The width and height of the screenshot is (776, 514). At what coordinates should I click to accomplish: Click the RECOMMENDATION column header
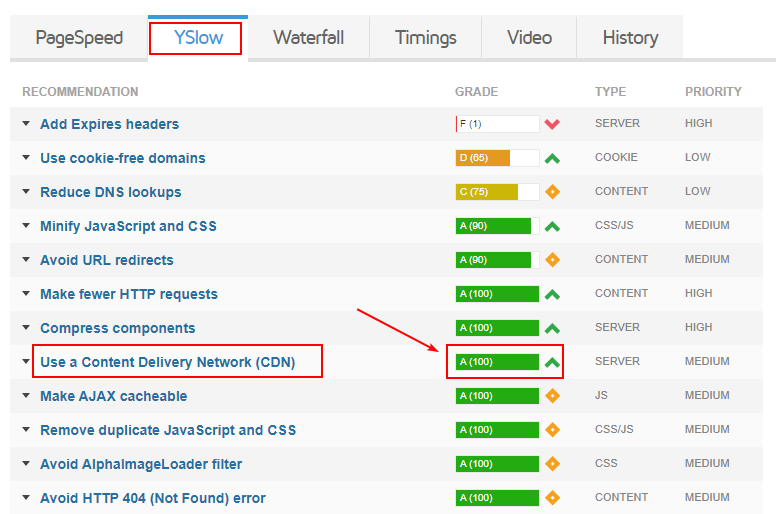click(x=80, y=92)
